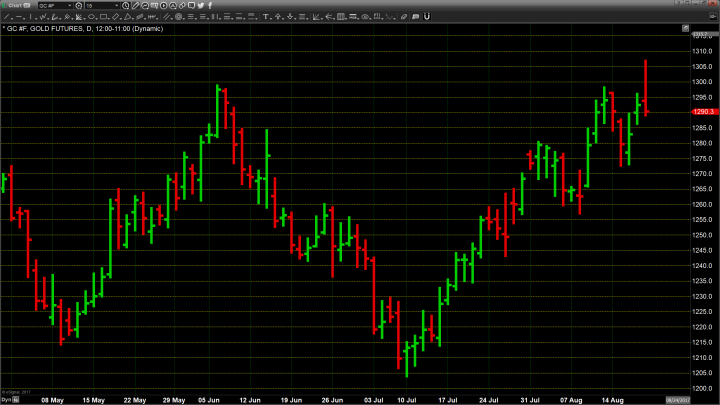Select the ellipse drawing tool
The height and width of the screenshot is (405, 720).
click(x=92, y=16)
